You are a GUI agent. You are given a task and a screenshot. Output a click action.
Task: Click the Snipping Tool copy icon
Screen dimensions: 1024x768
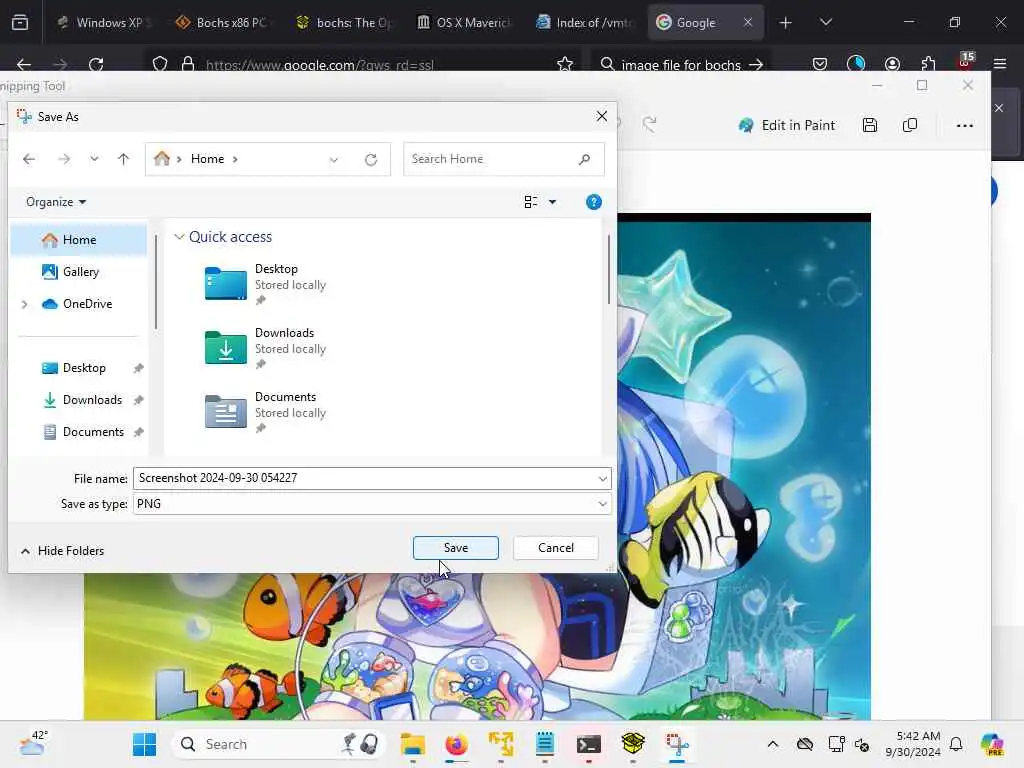pos(910,125)
